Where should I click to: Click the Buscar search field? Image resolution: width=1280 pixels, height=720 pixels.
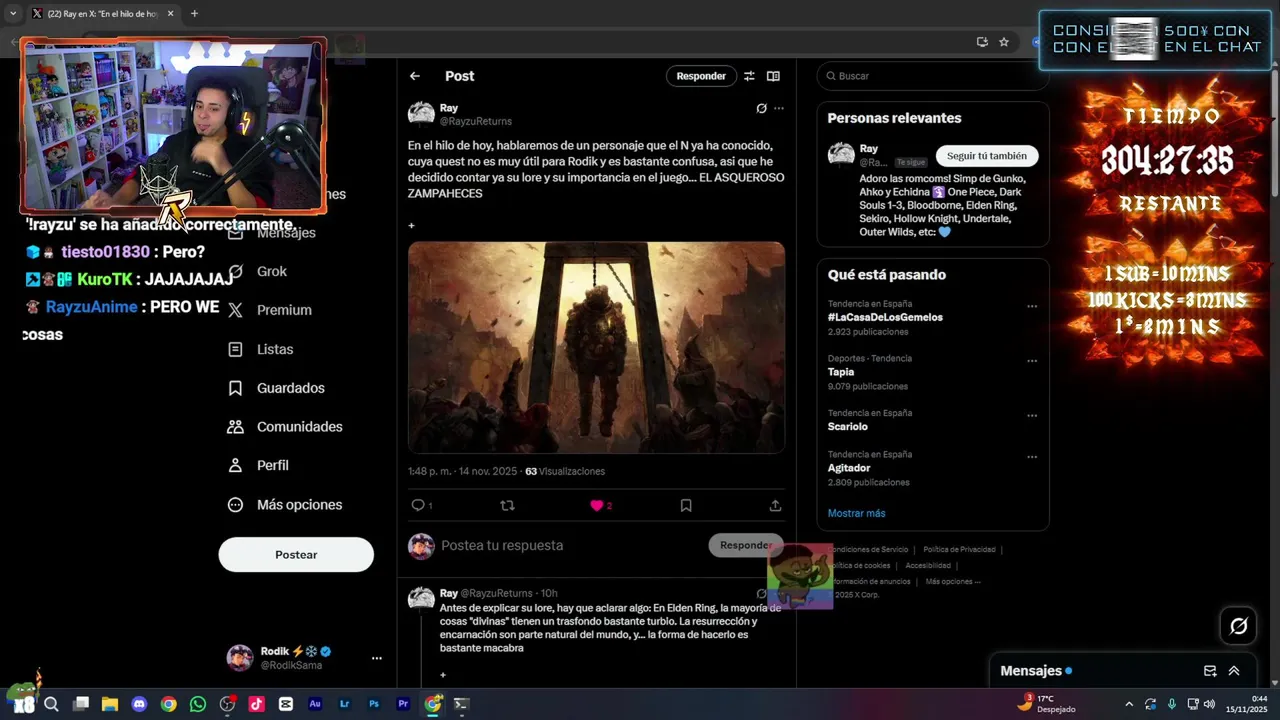932,76
